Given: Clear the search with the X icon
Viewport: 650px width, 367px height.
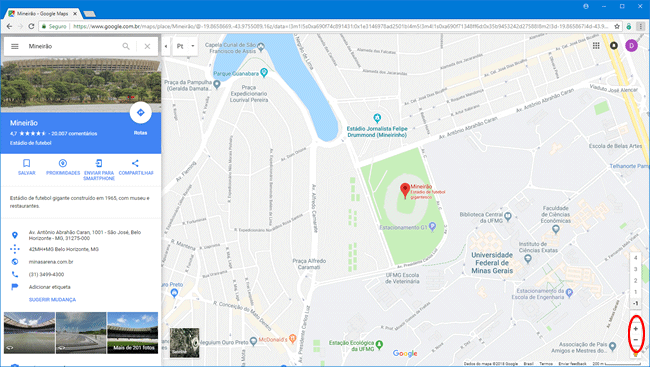Looking at the screenshot, I should [147, 46].
